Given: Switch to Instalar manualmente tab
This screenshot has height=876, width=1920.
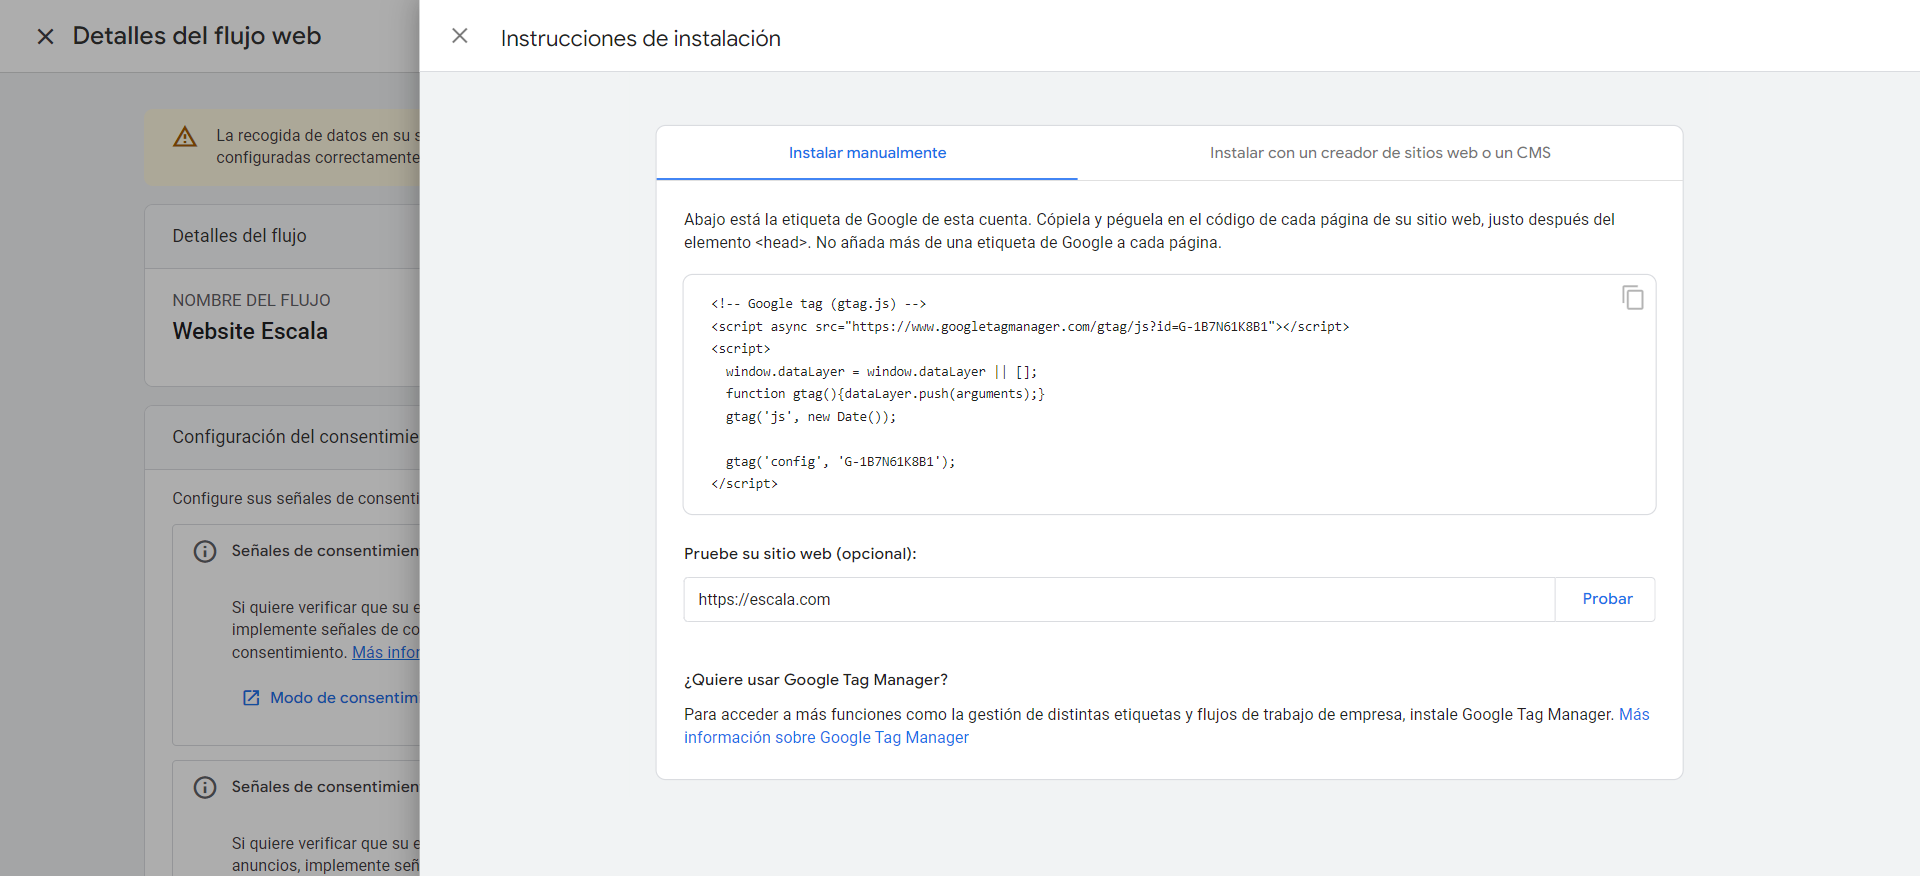Looking at the screenshot, I should click(x=867, y=153).
